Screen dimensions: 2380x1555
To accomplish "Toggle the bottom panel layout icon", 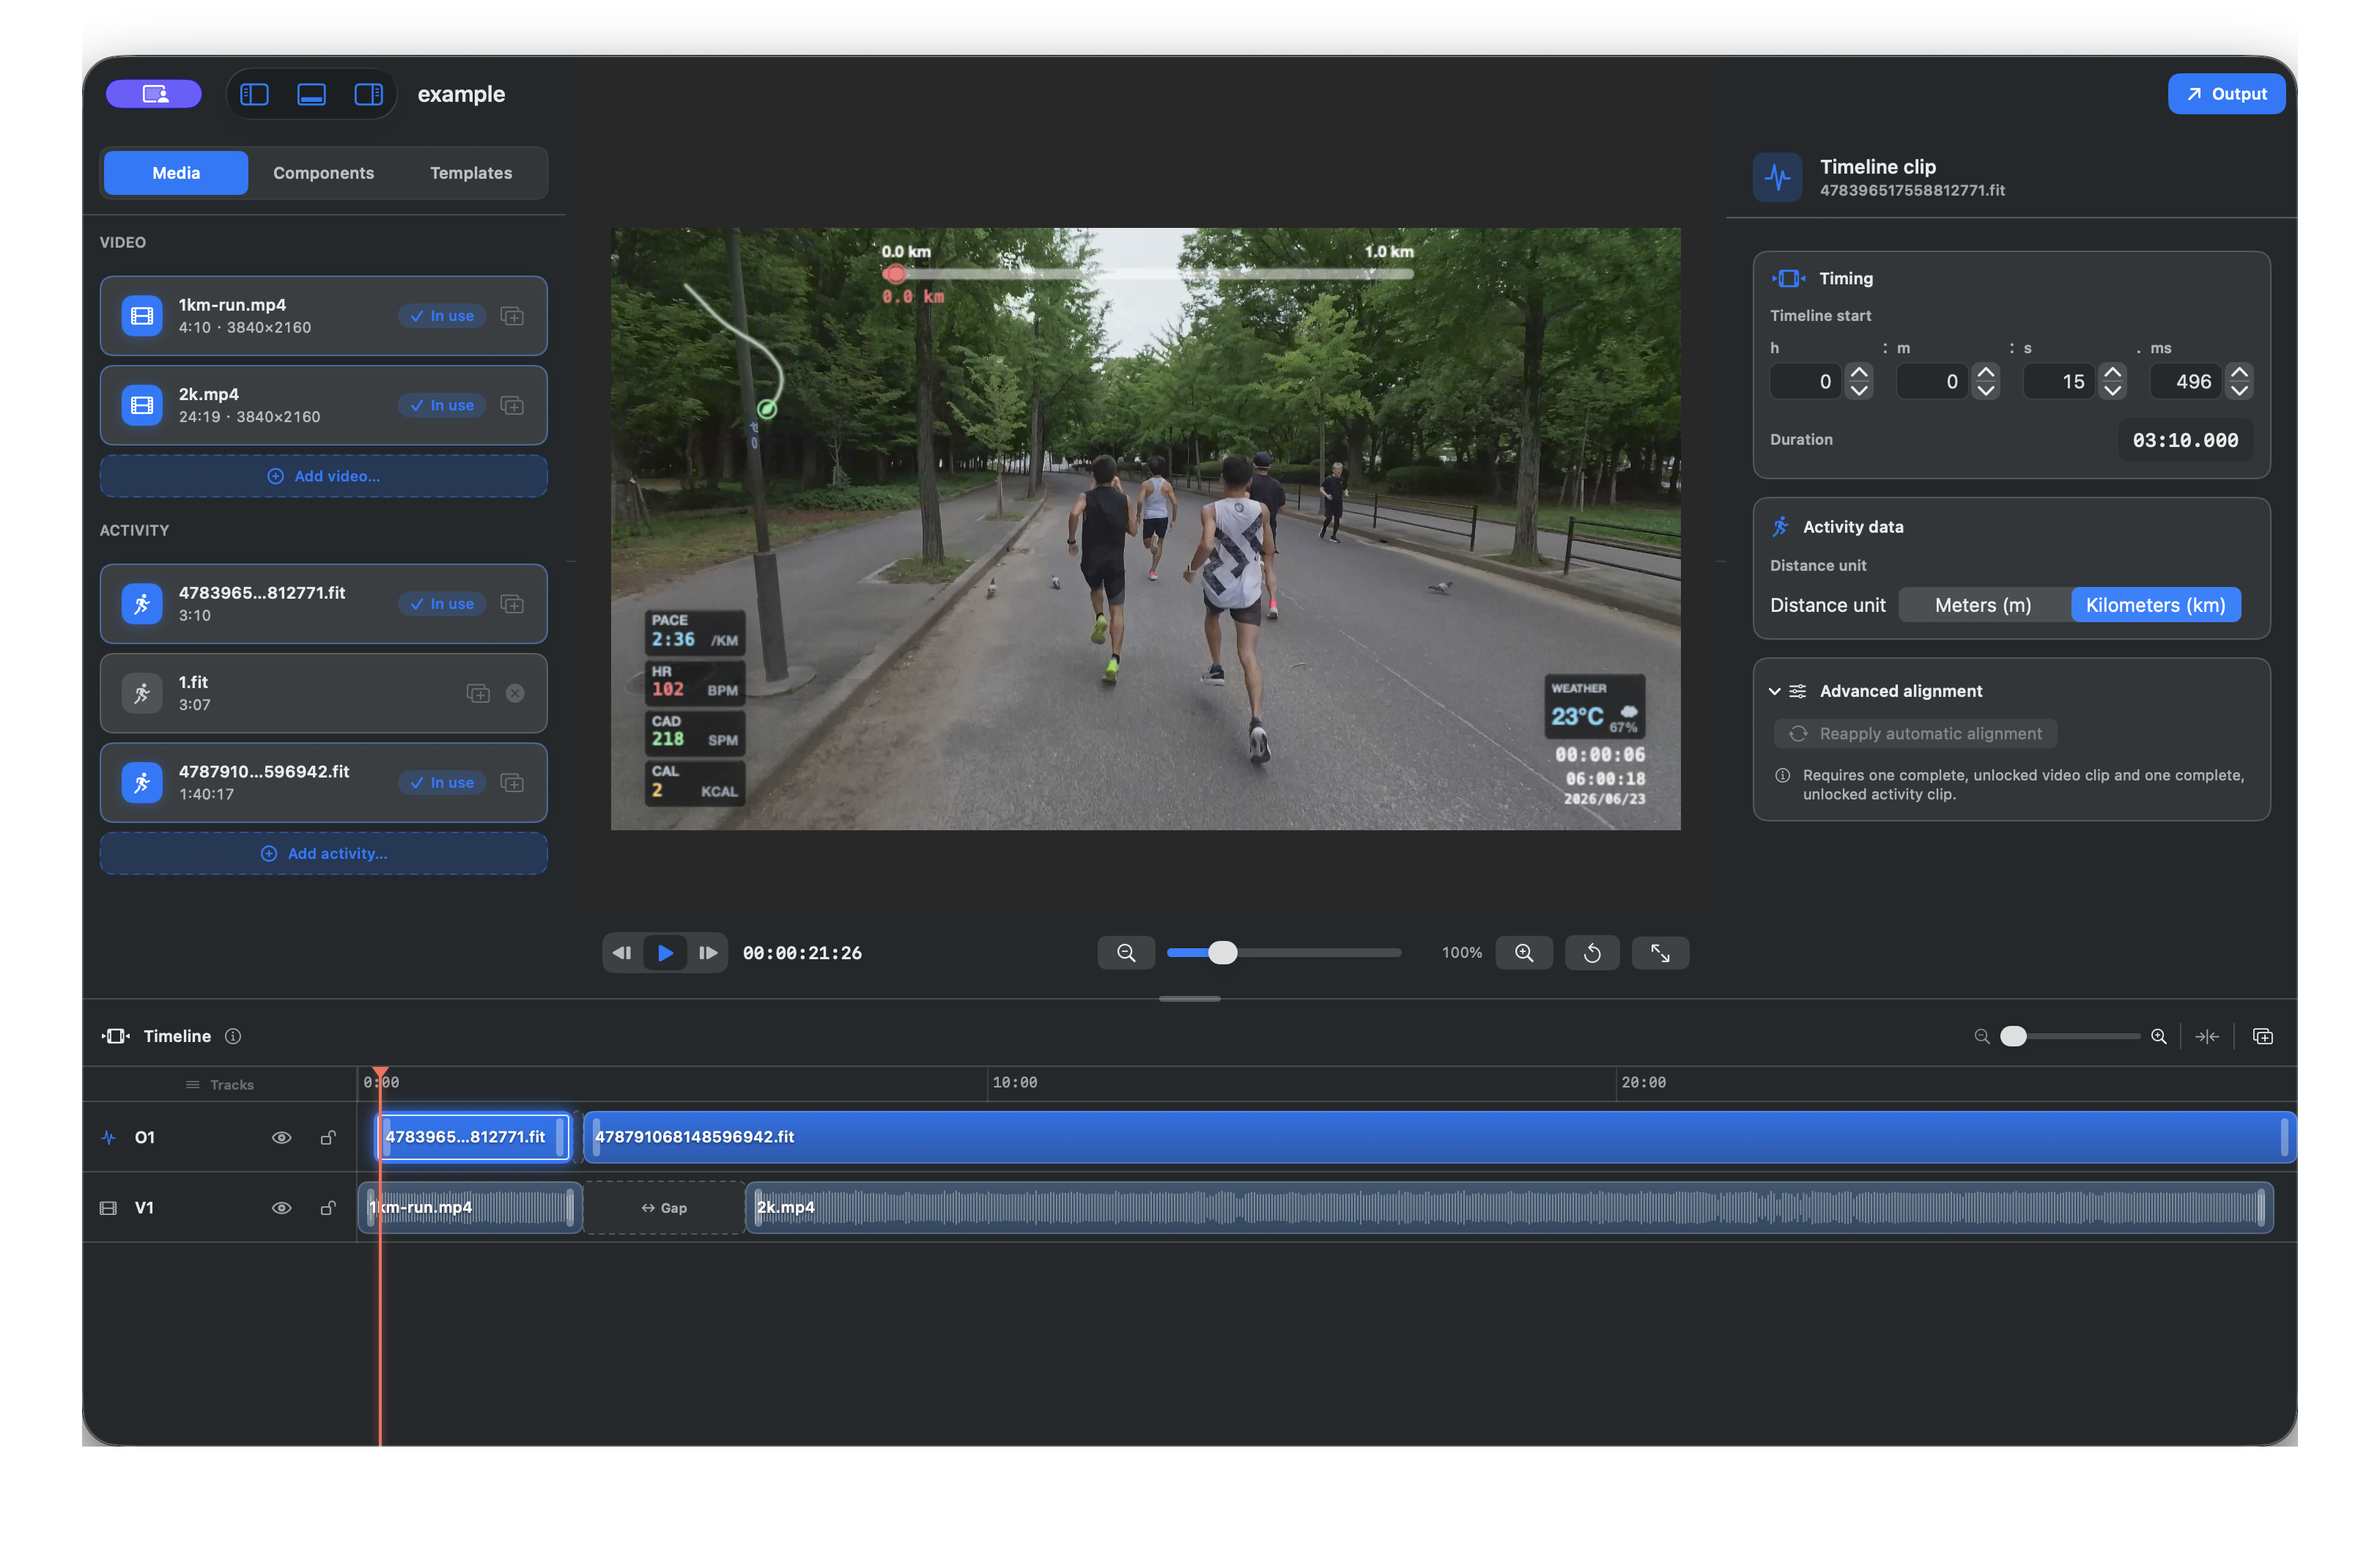I will [x=311, y=94].
